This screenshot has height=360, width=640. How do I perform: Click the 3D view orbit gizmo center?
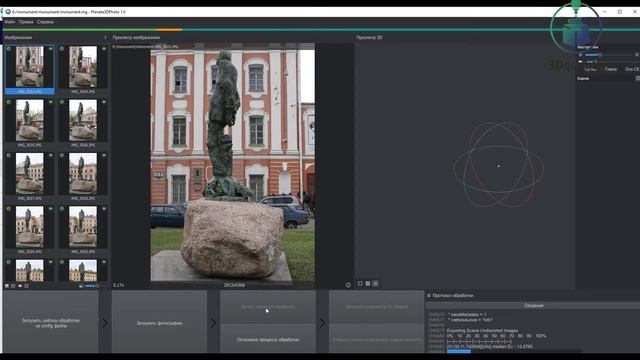pos(498,166)
